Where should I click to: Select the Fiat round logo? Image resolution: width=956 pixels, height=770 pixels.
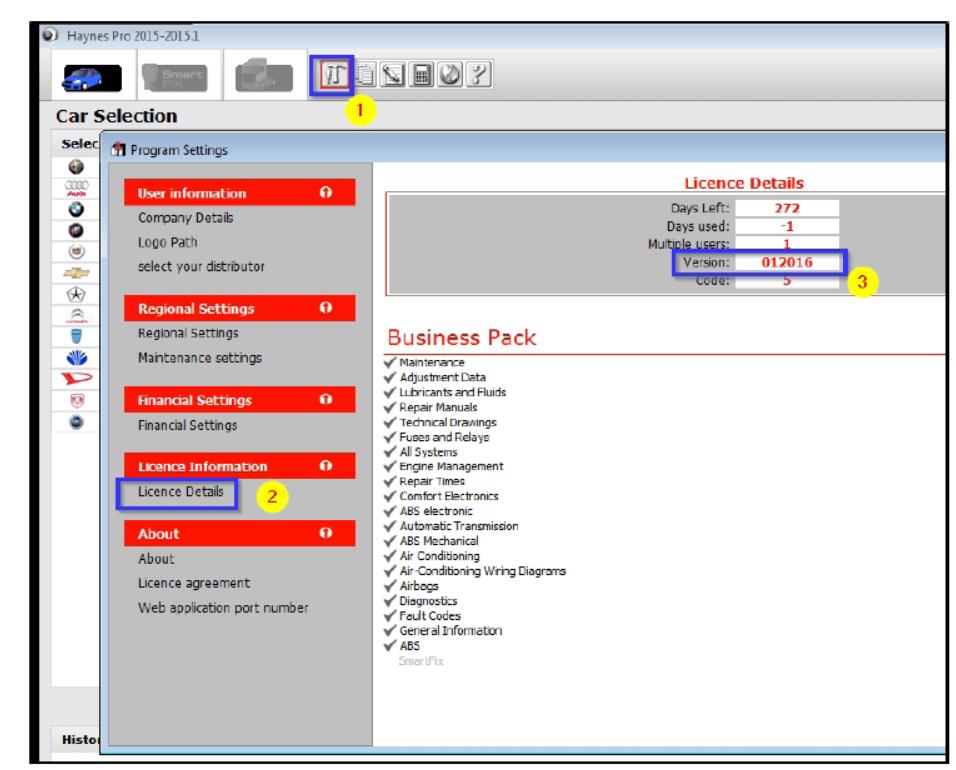pyautogui.click(x=76, y=422)
